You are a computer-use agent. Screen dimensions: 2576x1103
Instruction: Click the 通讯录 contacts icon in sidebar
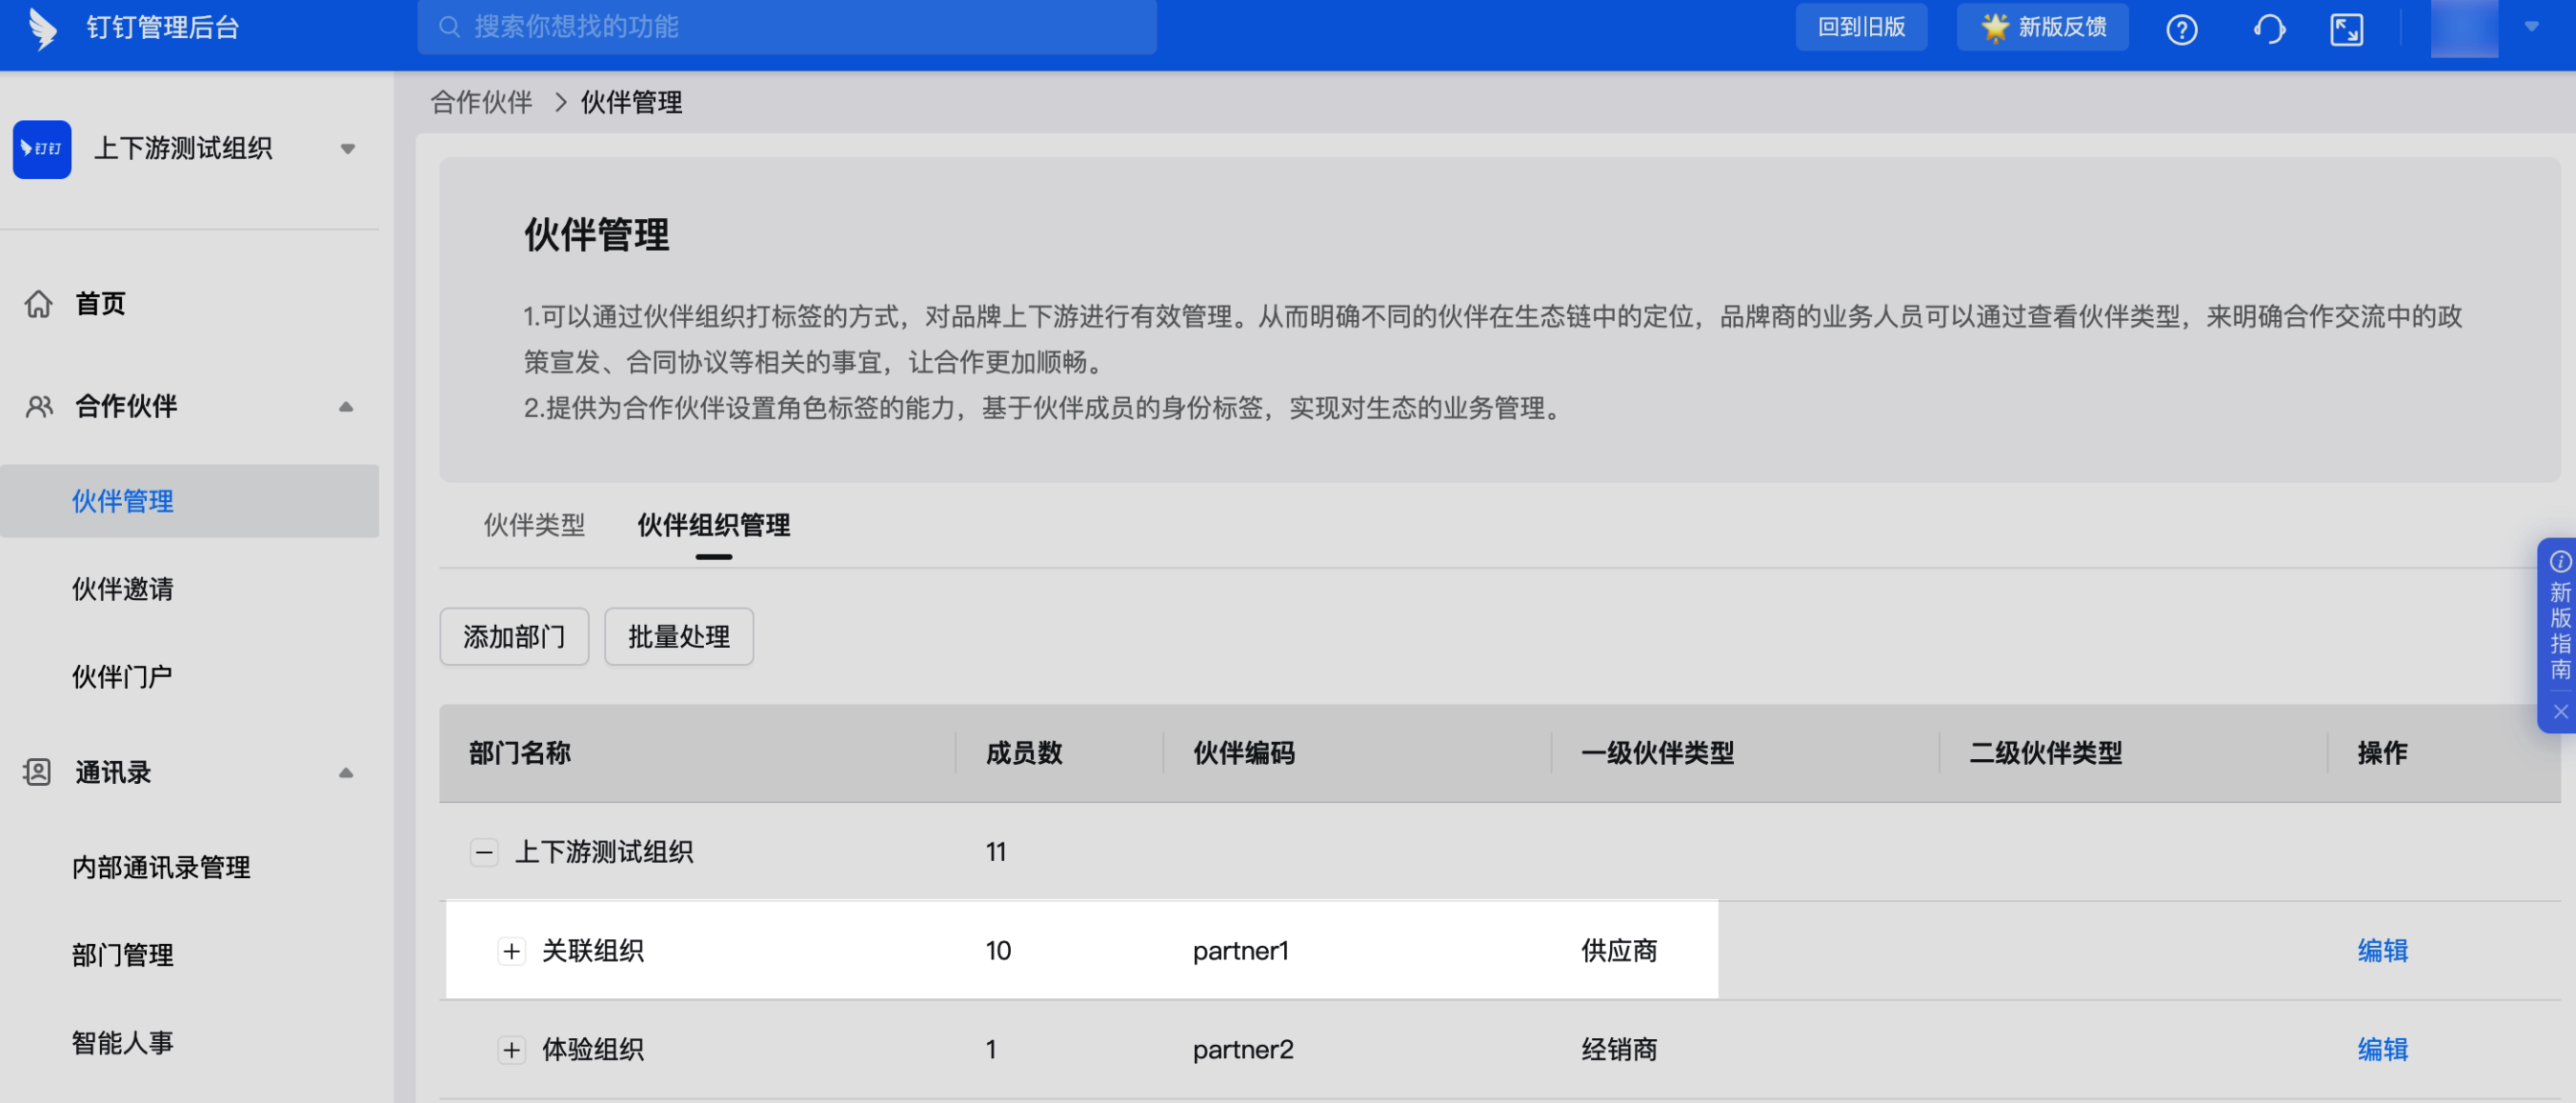click(37, 772)
